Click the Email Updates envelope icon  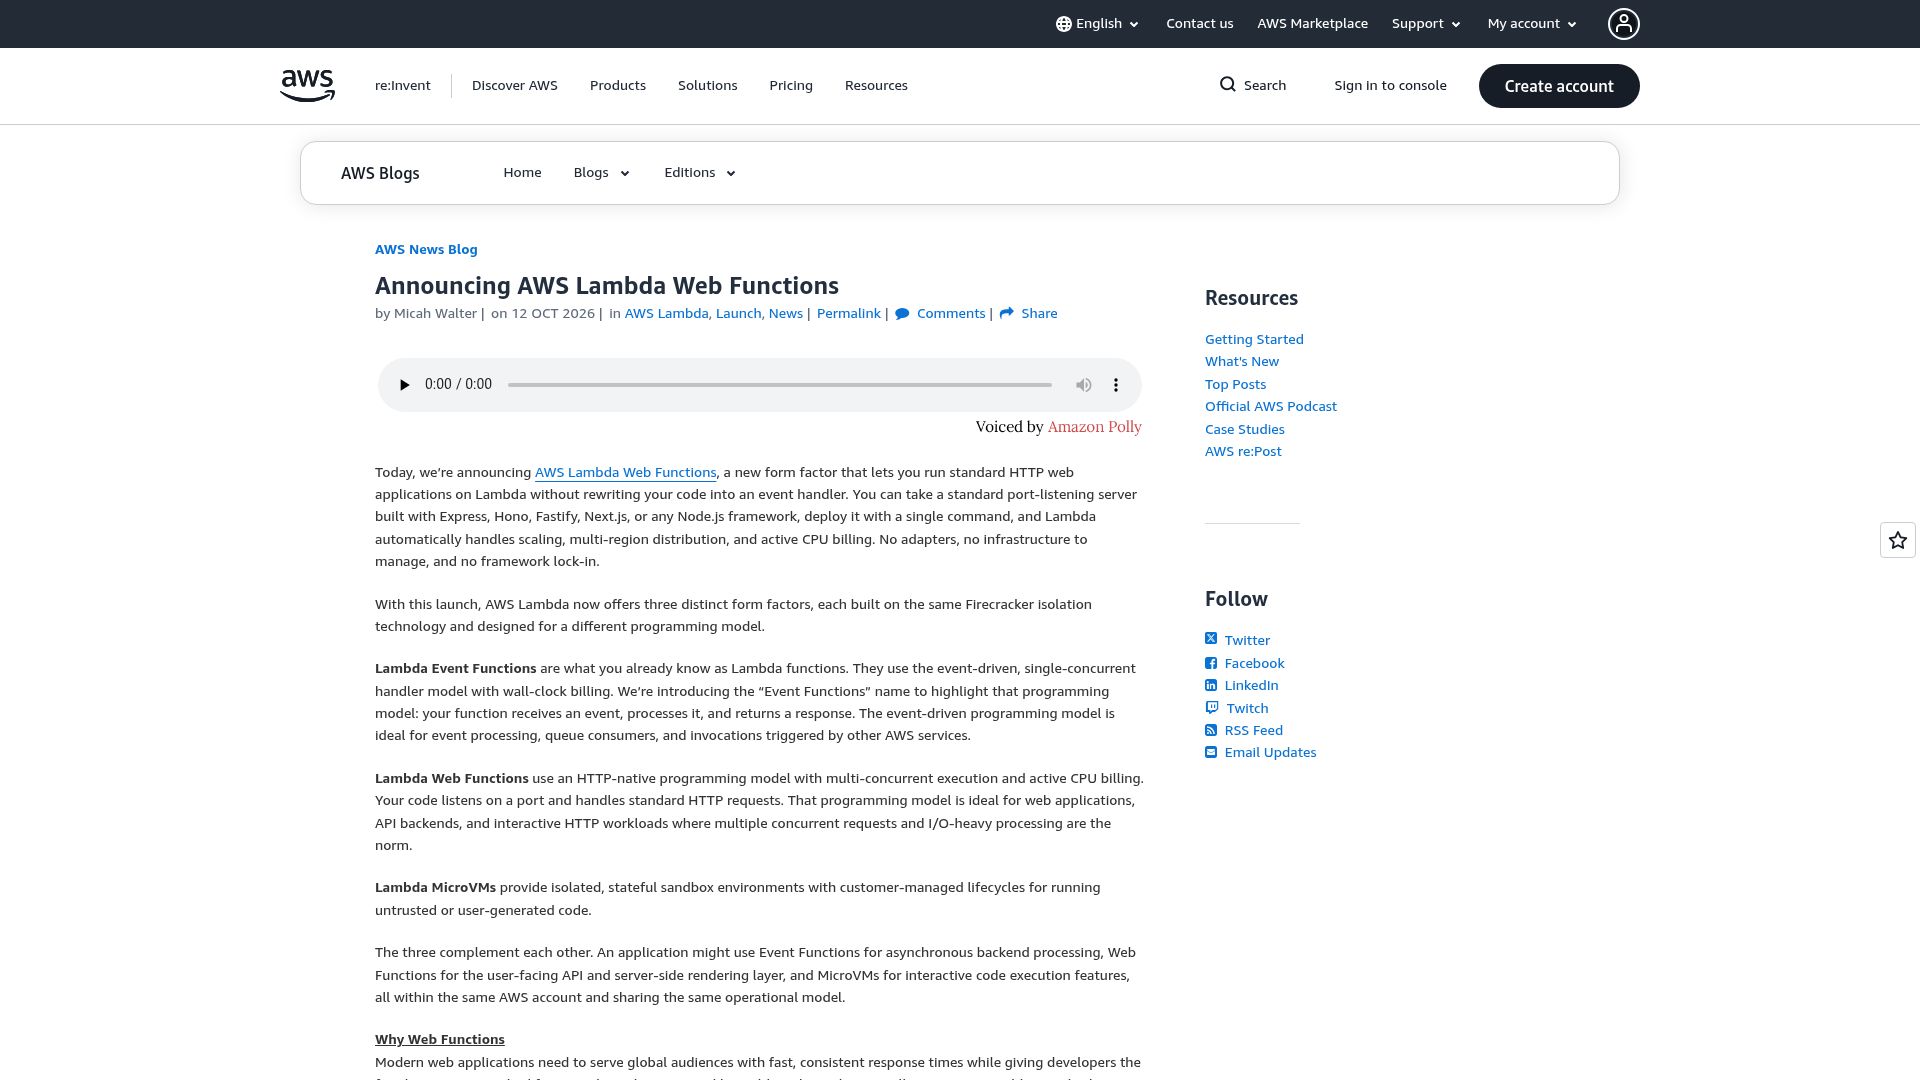(1211, 753)
